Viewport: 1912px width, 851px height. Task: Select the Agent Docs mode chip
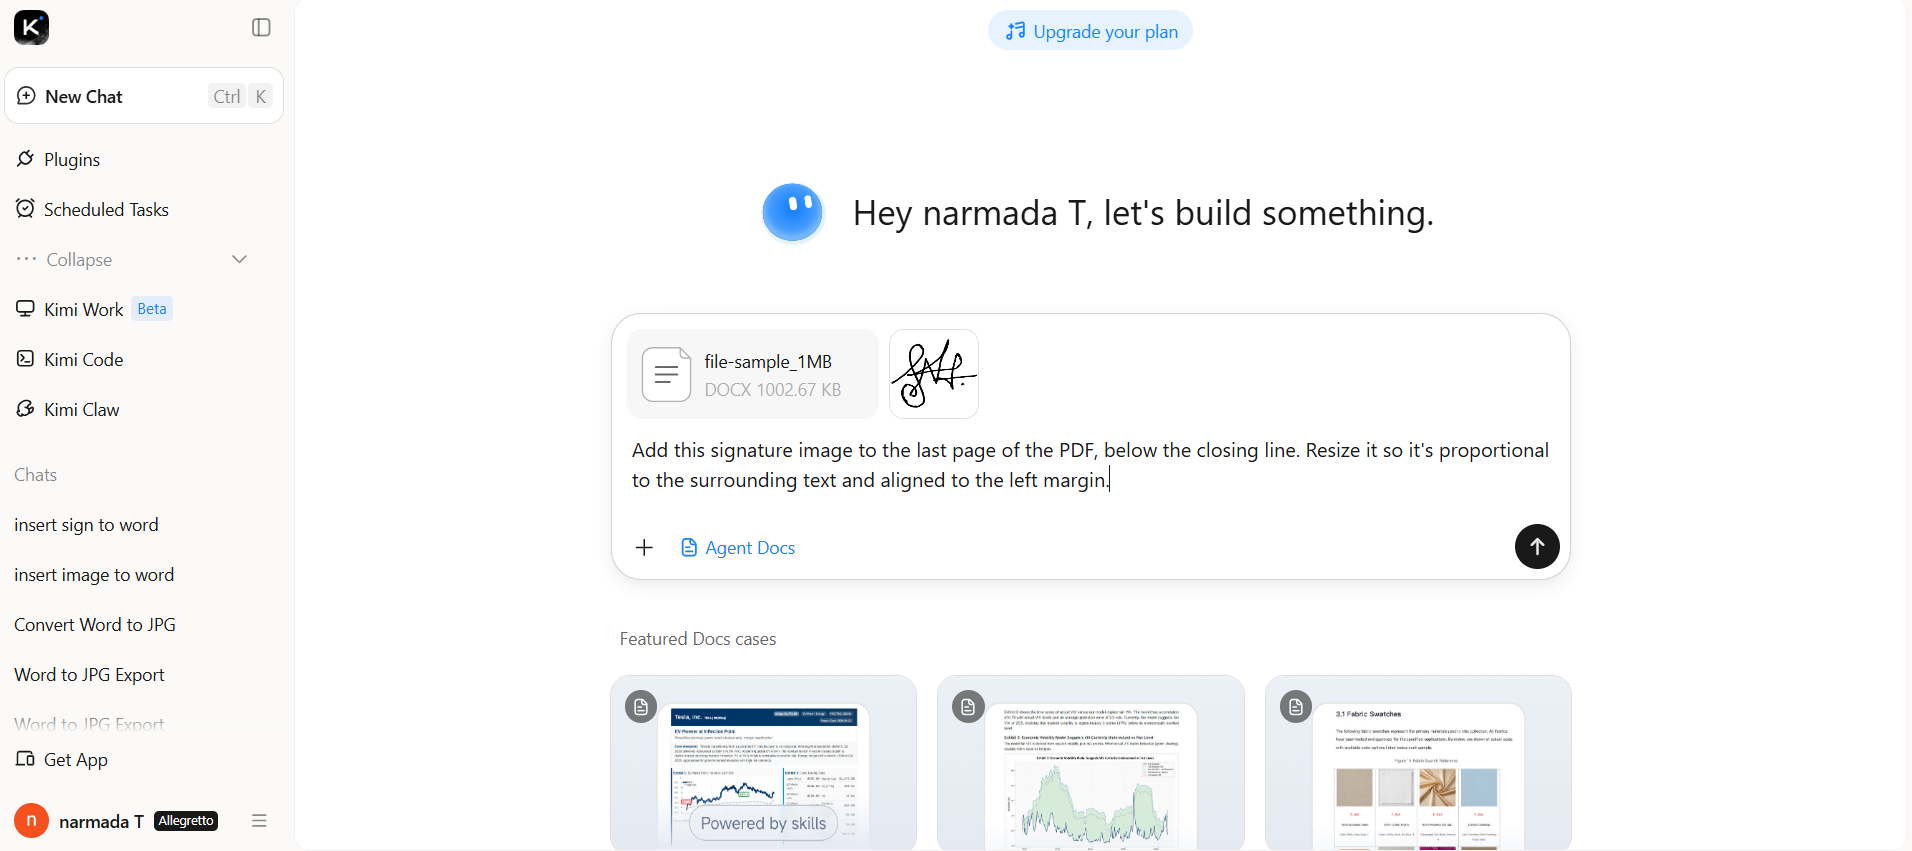pos(738,547)
